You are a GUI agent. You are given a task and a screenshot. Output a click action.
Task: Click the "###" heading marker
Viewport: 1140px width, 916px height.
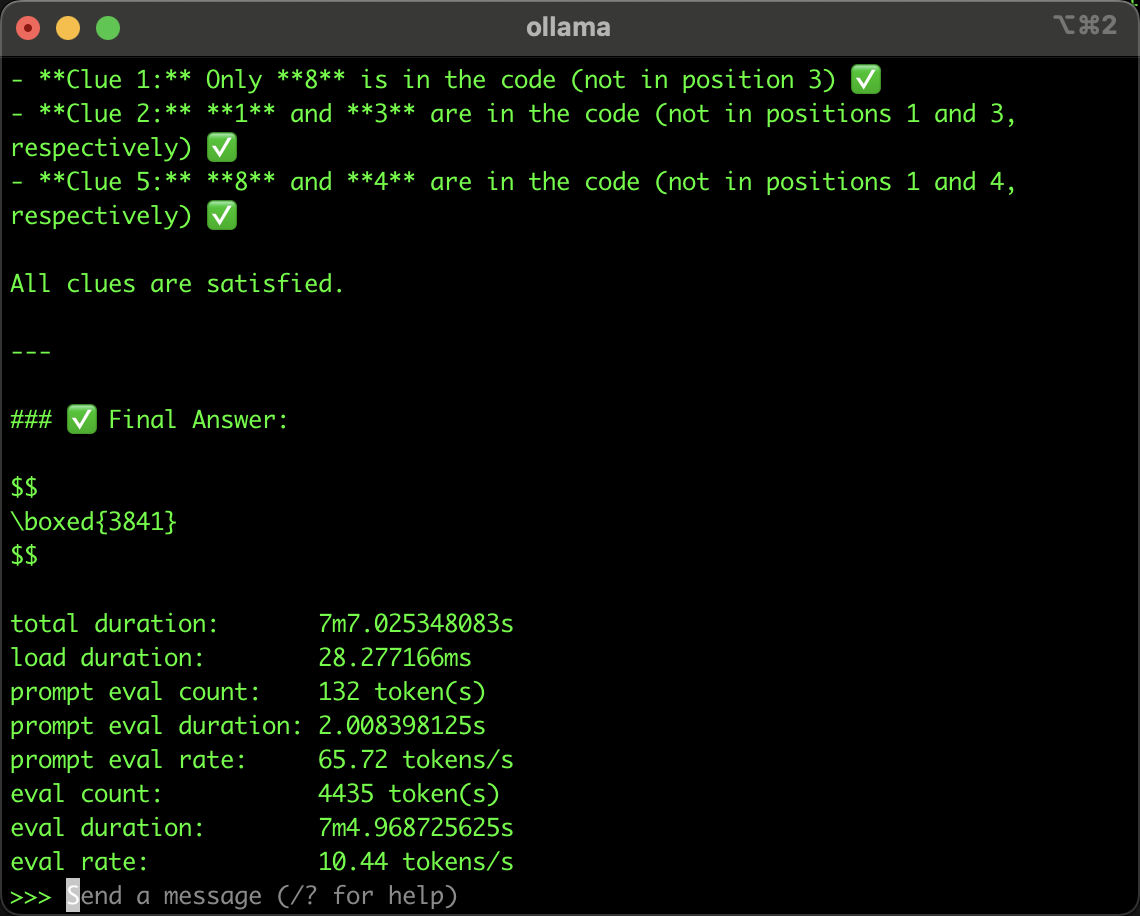click(30, 420)
